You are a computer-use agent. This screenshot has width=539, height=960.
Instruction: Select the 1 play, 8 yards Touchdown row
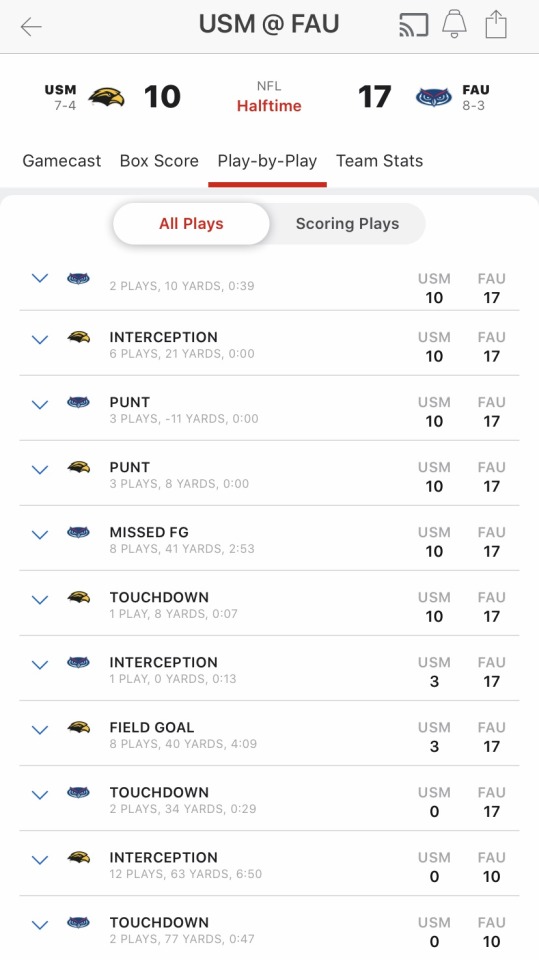point(270,604)
